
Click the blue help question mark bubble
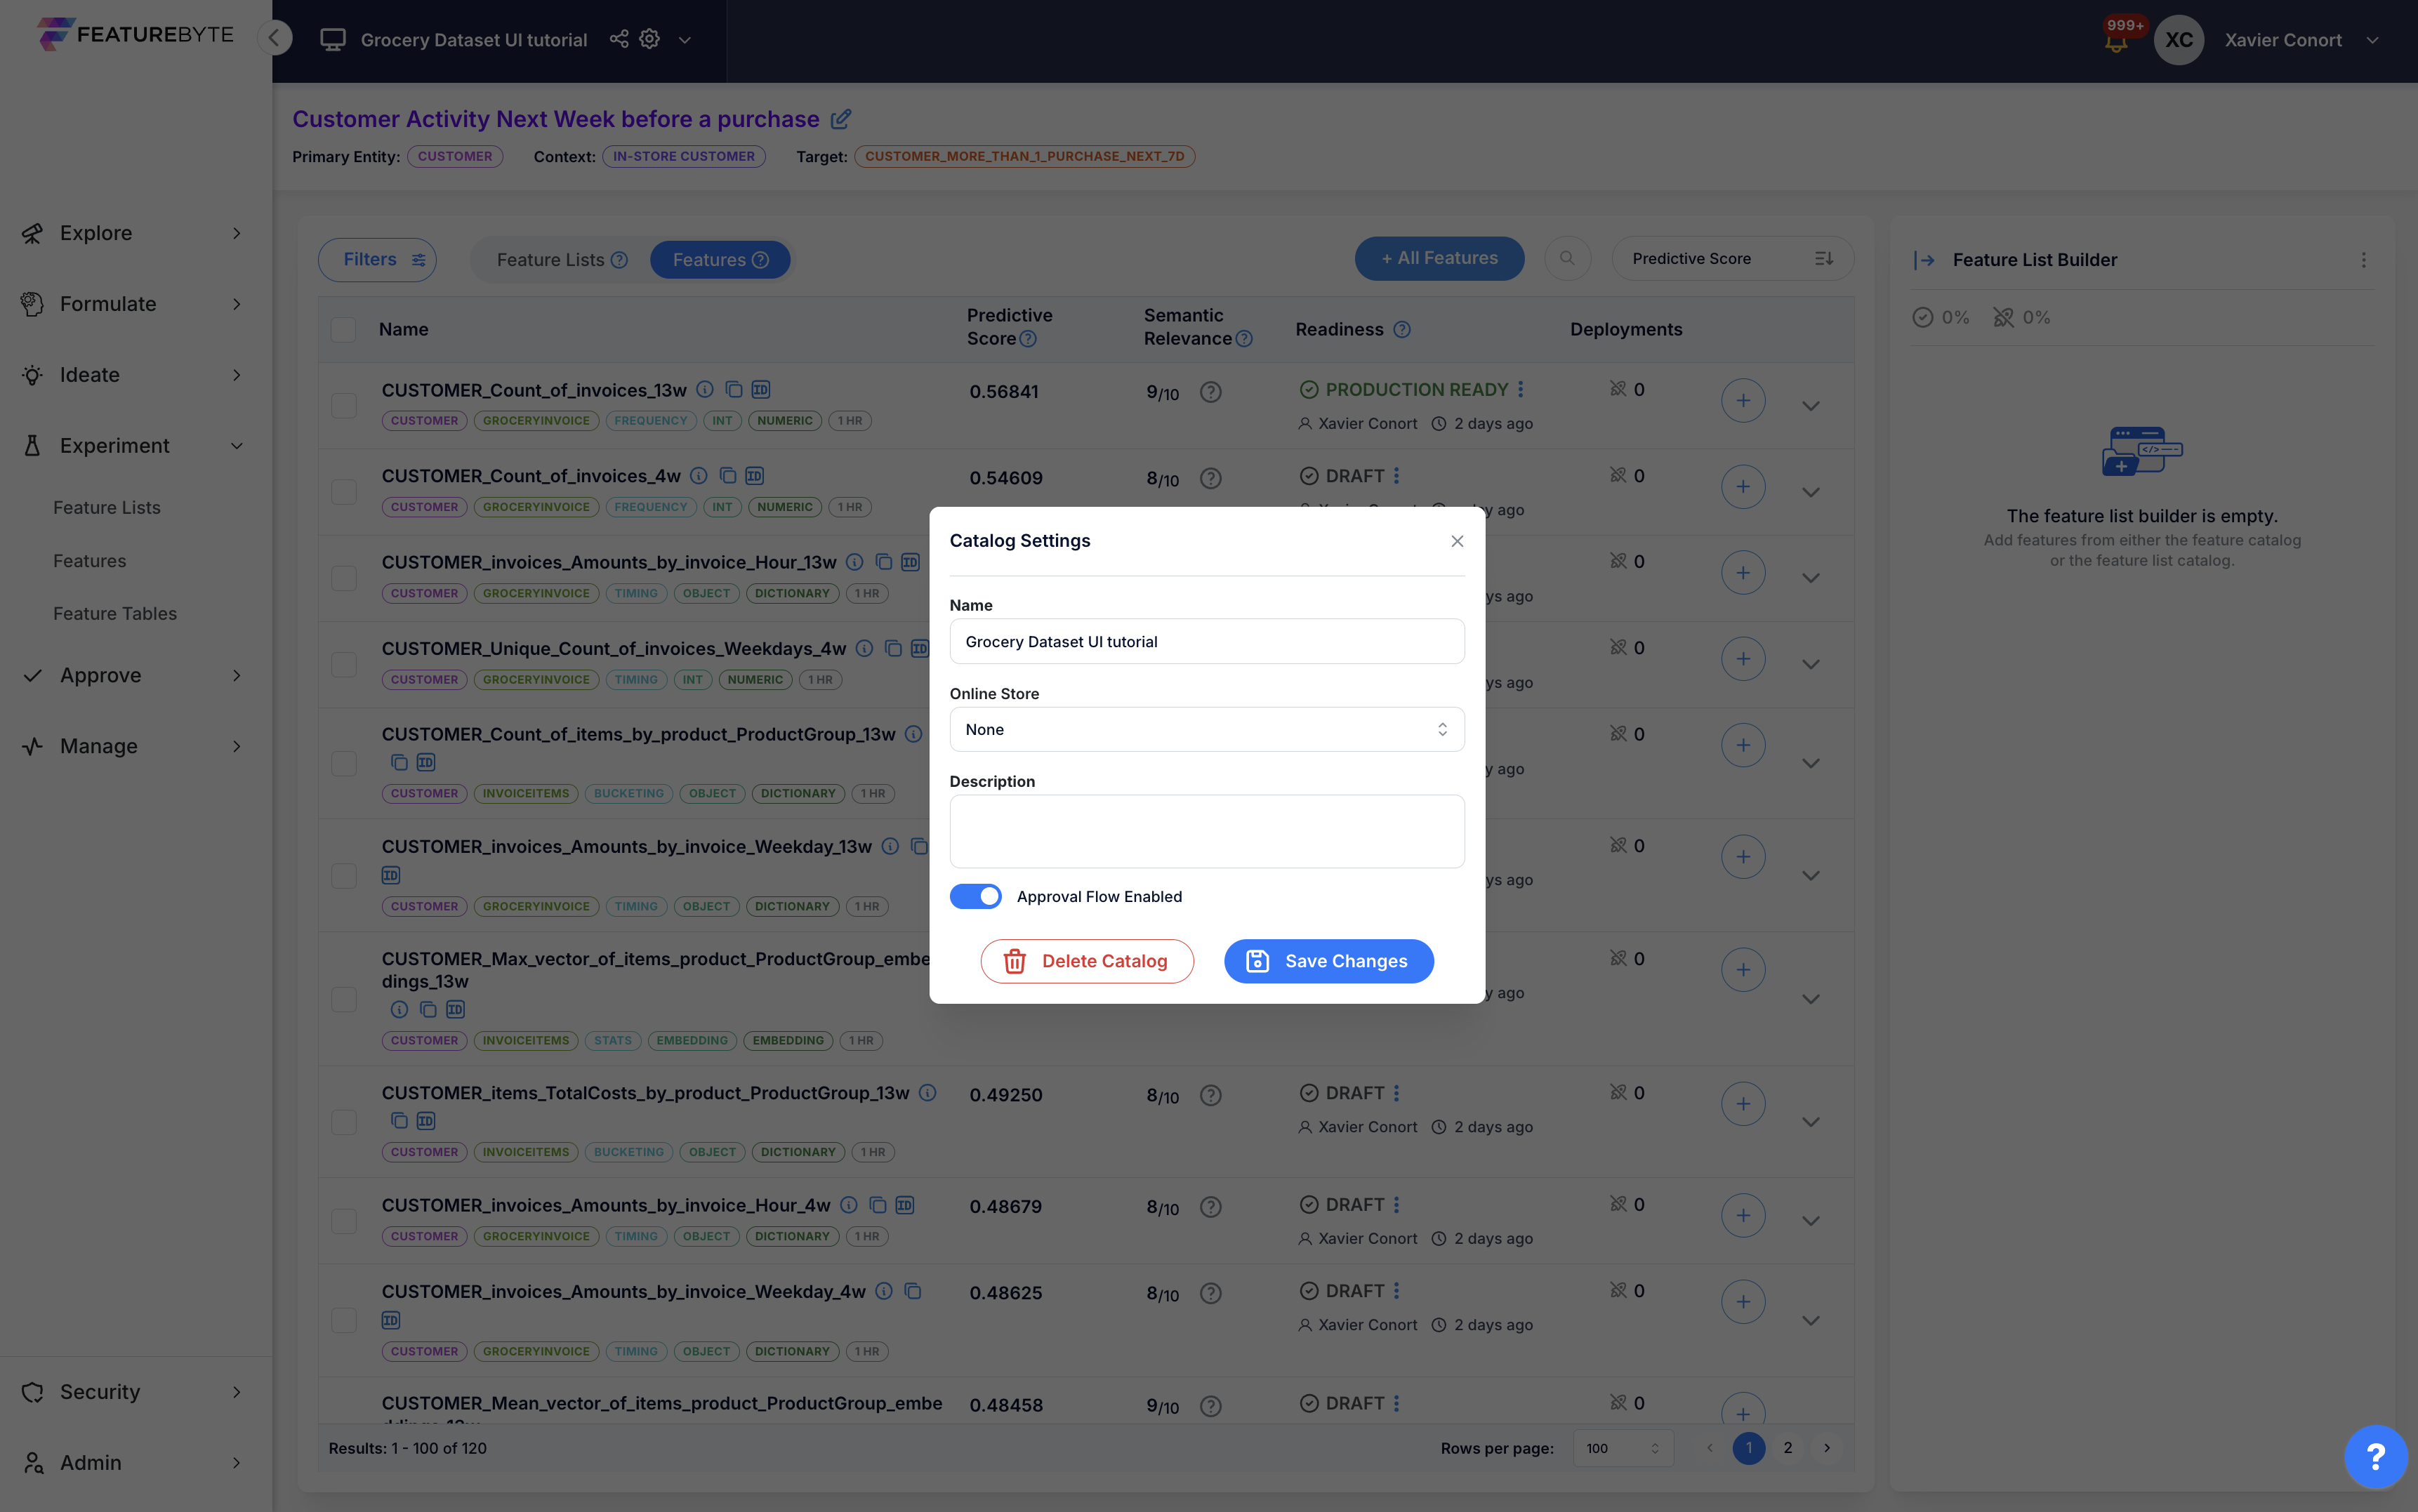[x=2375, y=1457]
